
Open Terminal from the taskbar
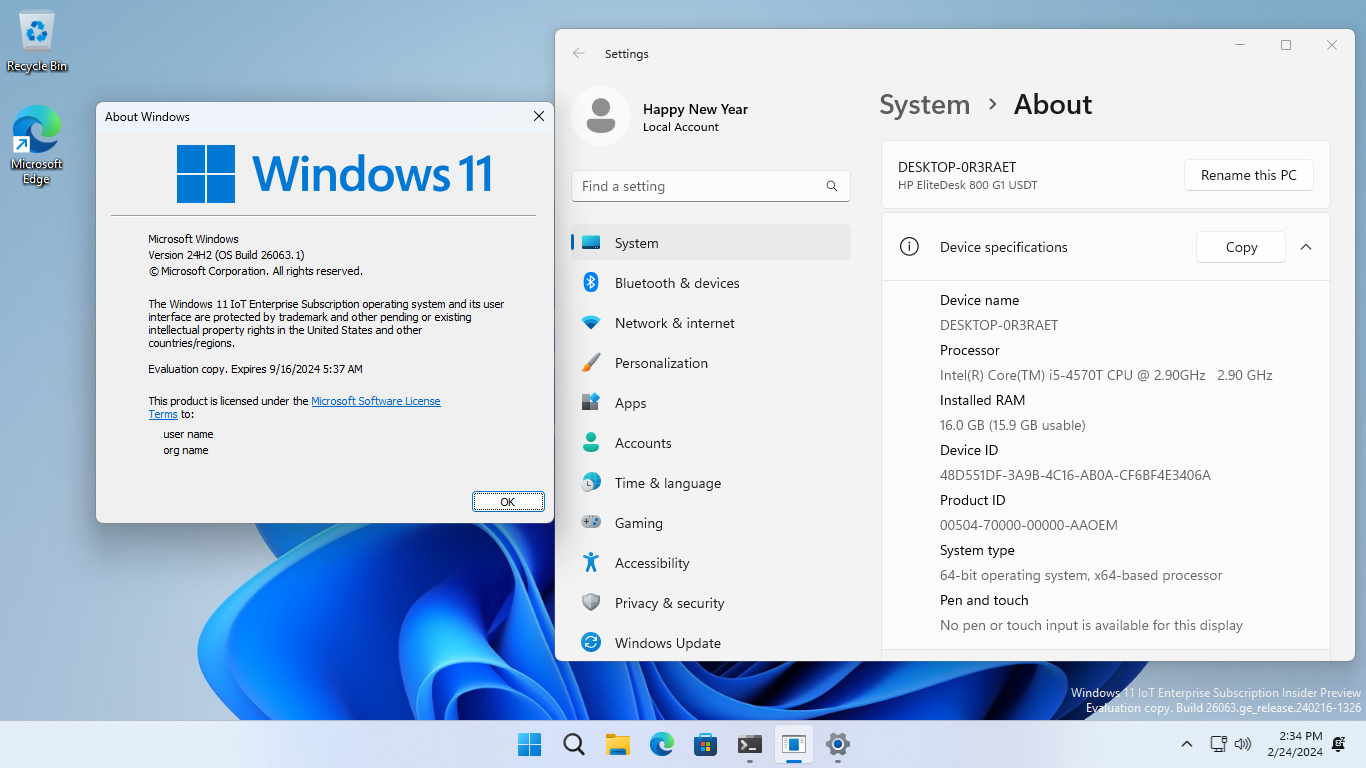(x=750, y=744)
